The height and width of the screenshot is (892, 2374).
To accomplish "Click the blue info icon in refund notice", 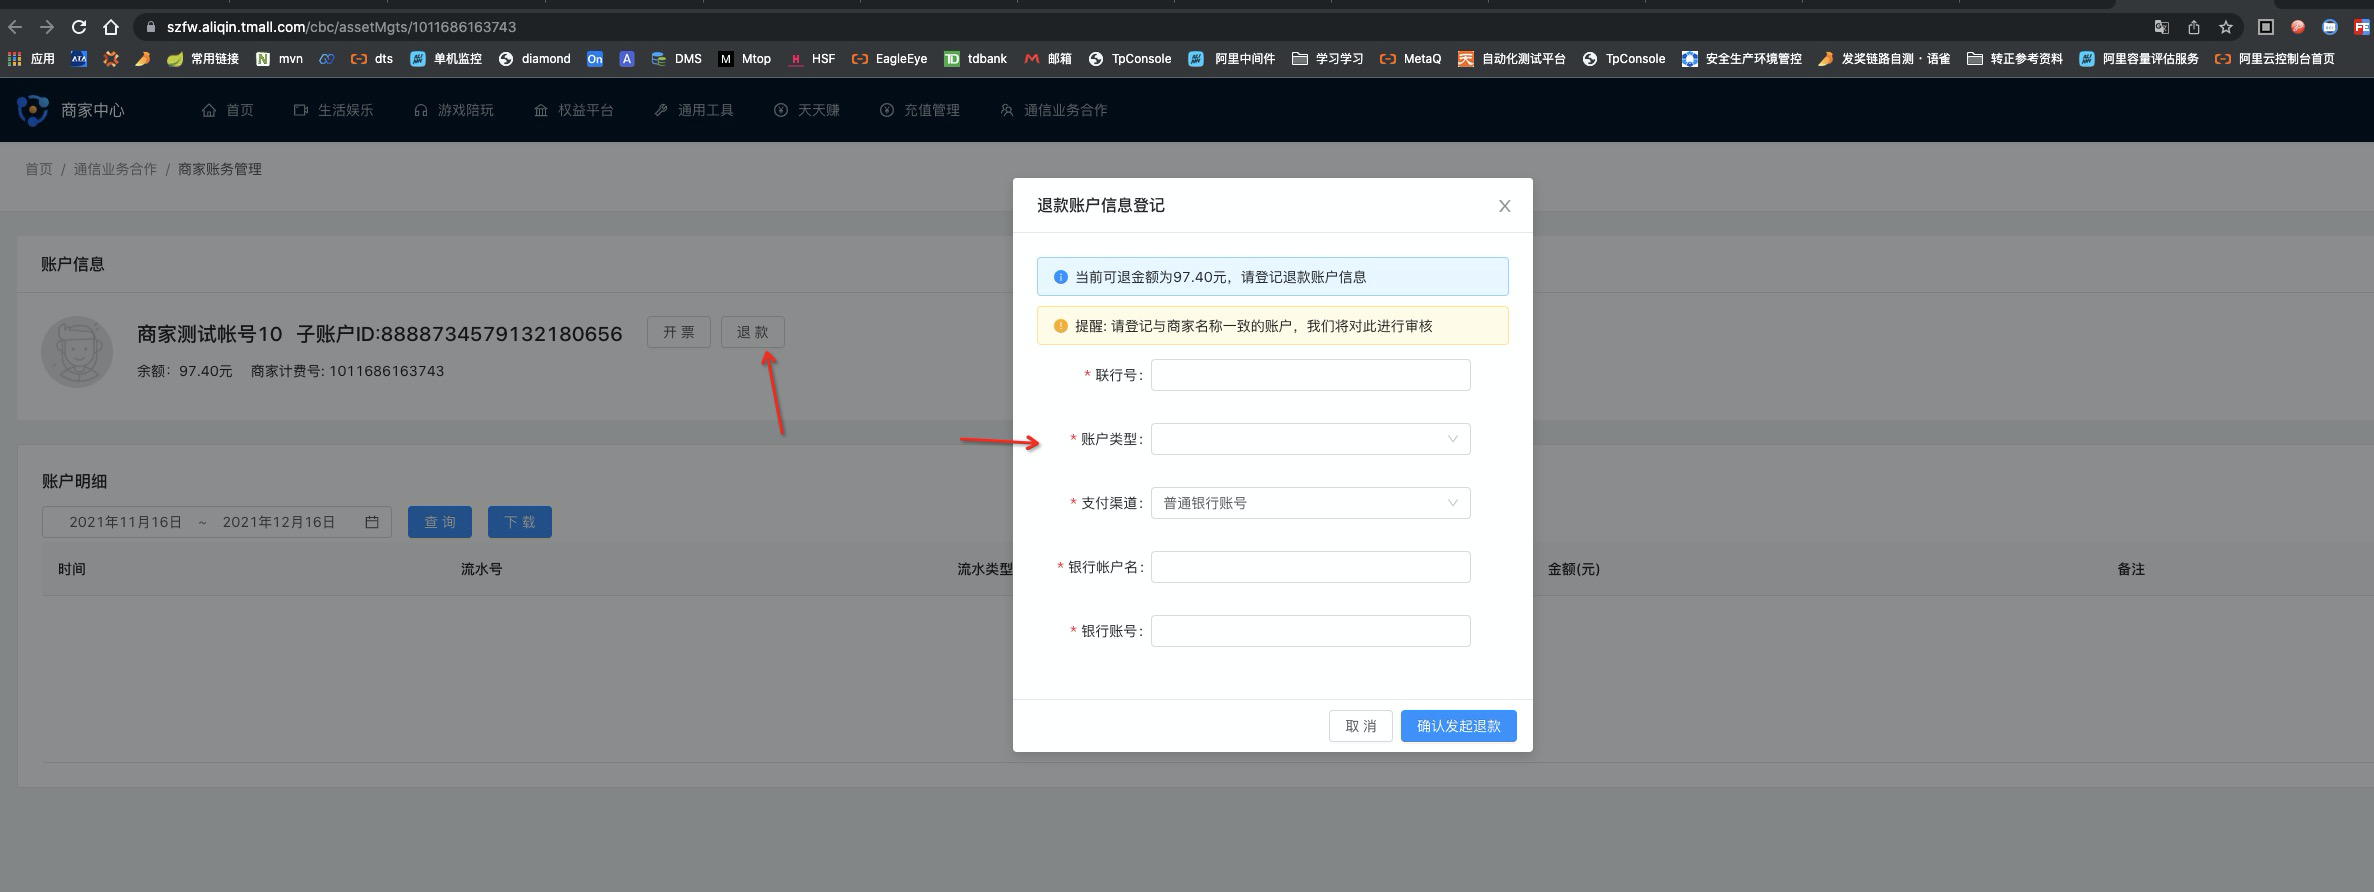I will (x=1061, y=277).
